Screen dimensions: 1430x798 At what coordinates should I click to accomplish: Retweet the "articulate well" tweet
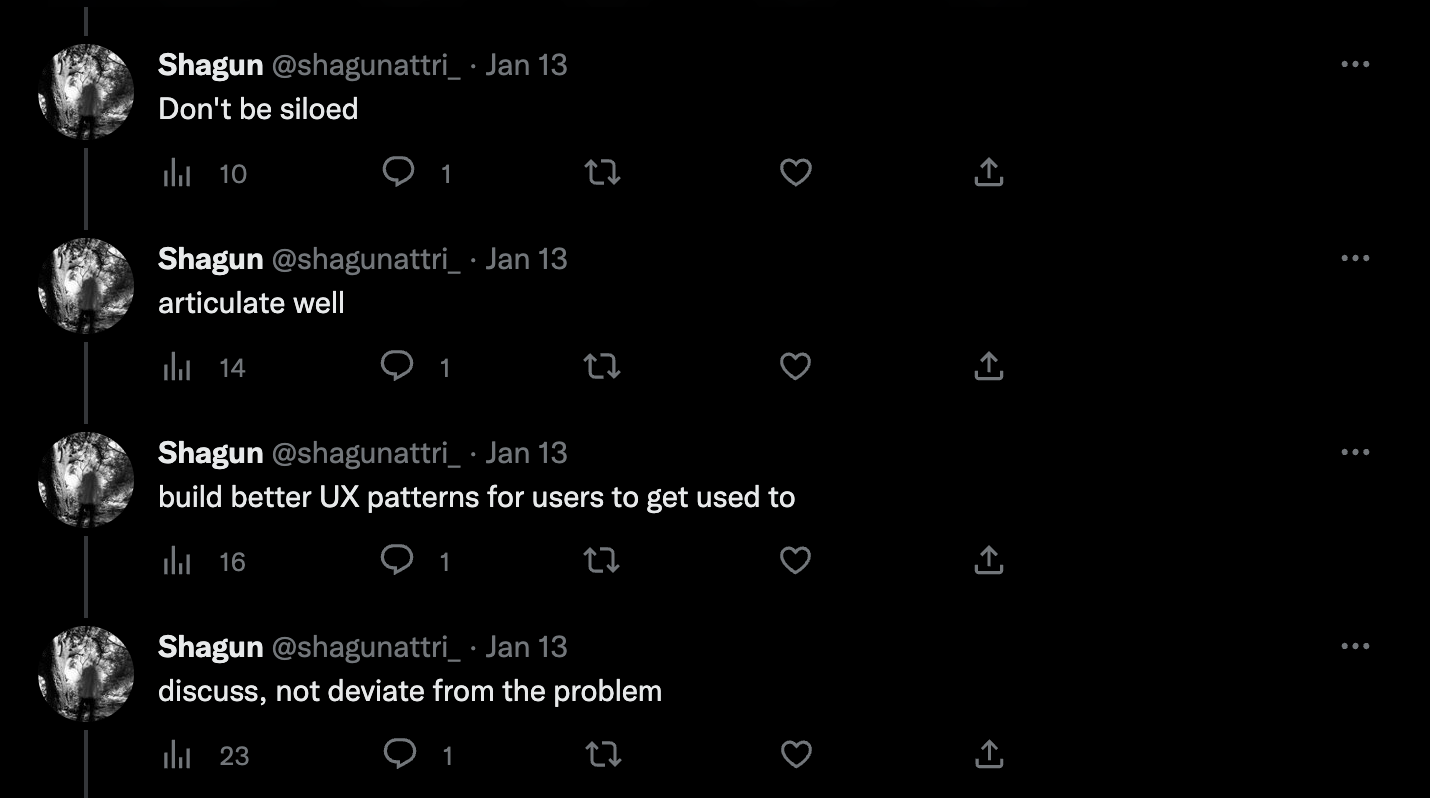point(602,367)
